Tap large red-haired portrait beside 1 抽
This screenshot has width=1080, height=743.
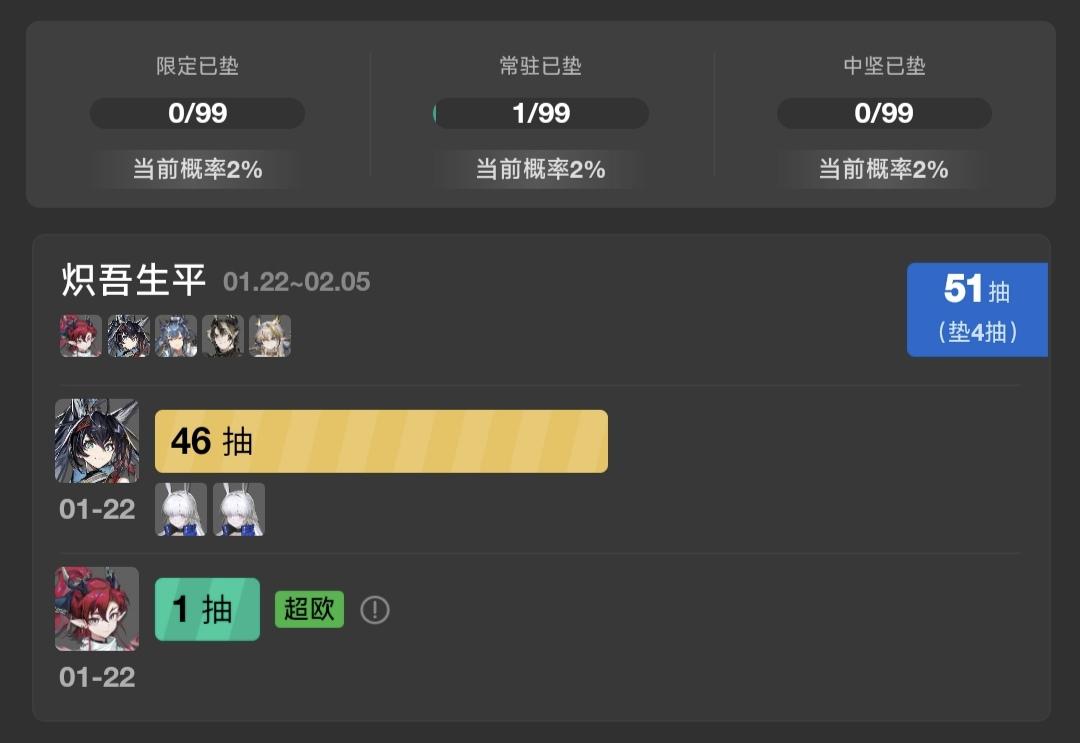coord(97,609)
